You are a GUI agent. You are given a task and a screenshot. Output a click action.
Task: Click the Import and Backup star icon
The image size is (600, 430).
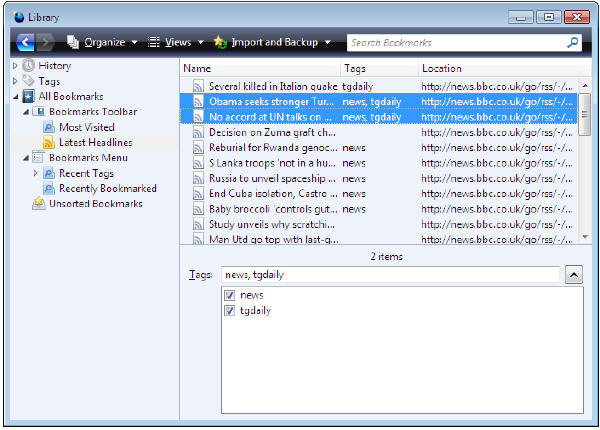coord(220,42)
